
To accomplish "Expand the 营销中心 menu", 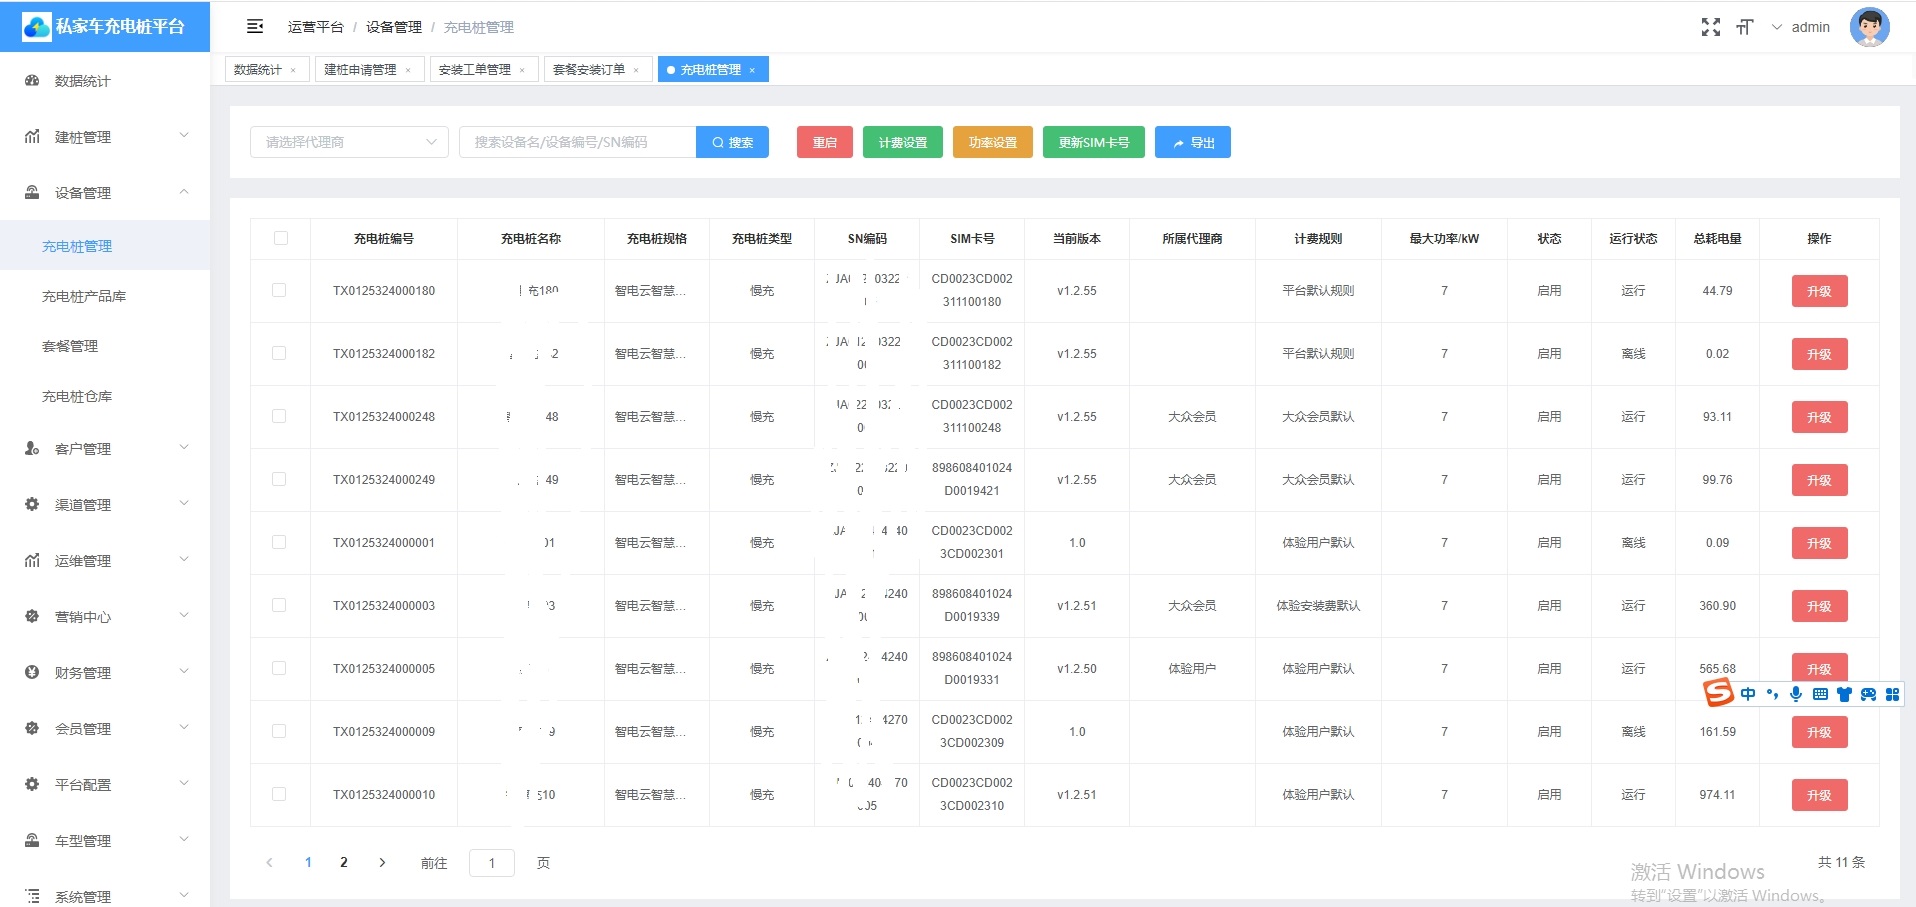I will click(x=184, y=616).
